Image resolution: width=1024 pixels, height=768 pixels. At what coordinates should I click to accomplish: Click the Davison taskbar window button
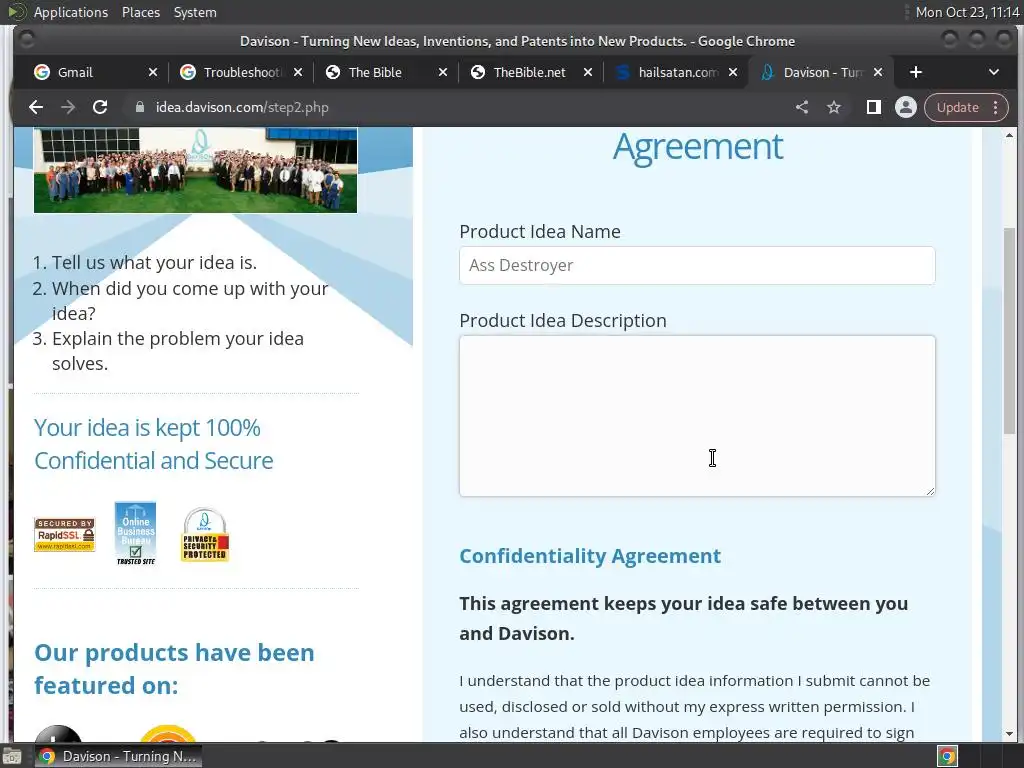pos(118,756)
